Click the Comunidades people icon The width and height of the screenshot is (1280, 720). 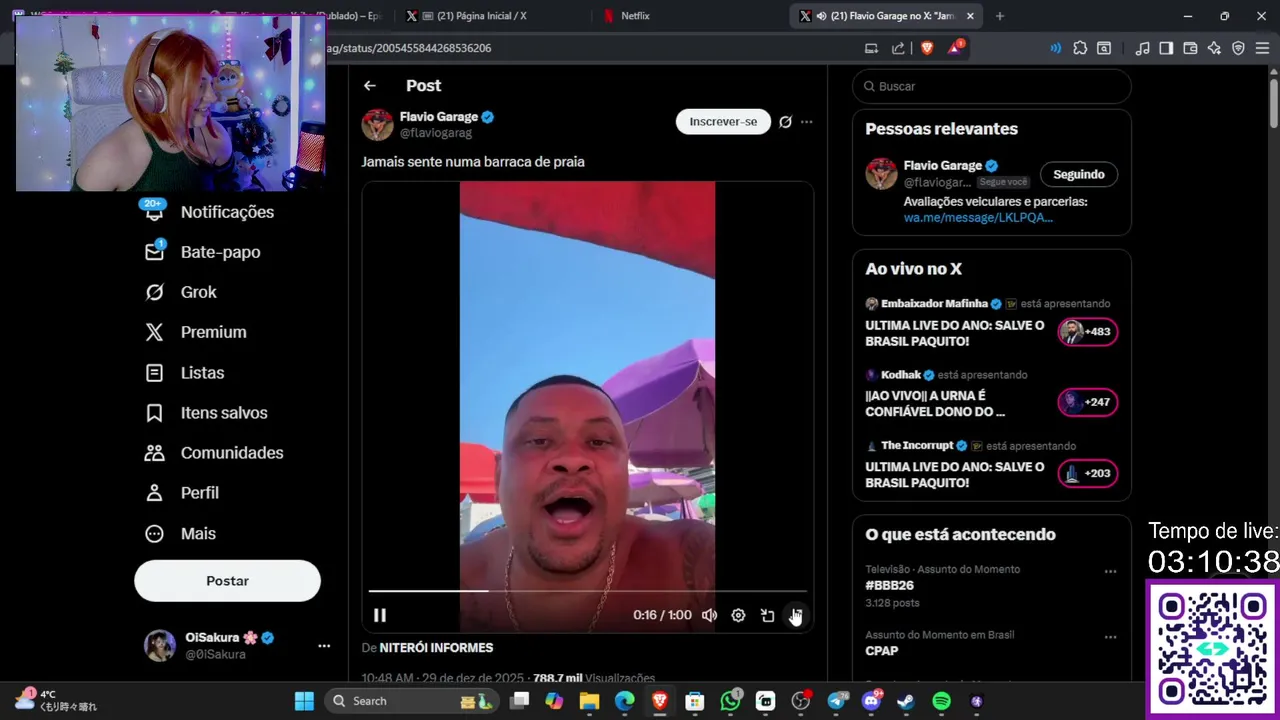click(154, 453)
